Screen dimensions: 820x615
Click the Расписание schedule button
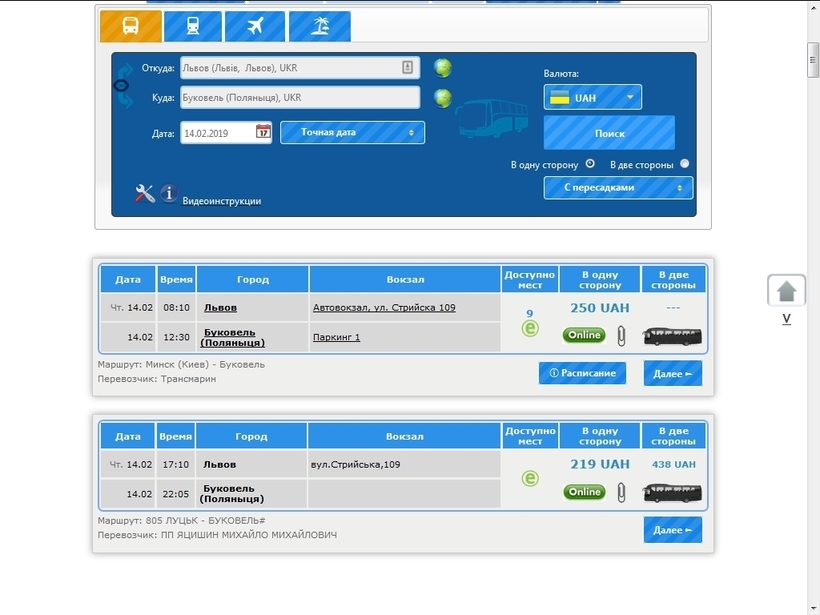(582, 373)
